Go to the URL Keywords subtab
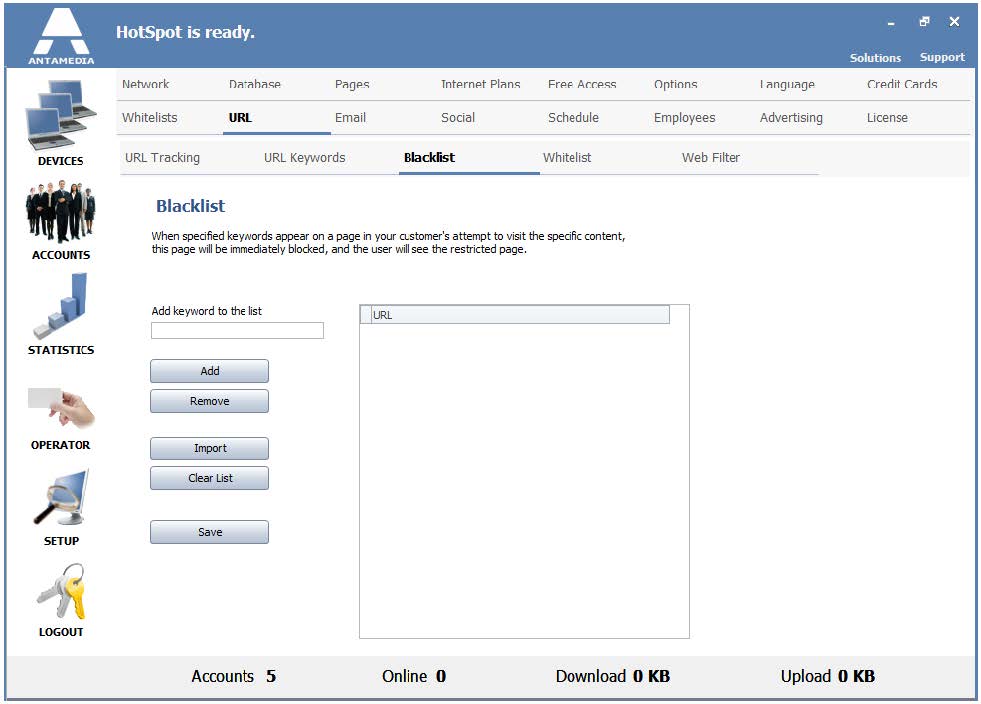This screenshot has width=981, height=704. (x=305, y=158)
